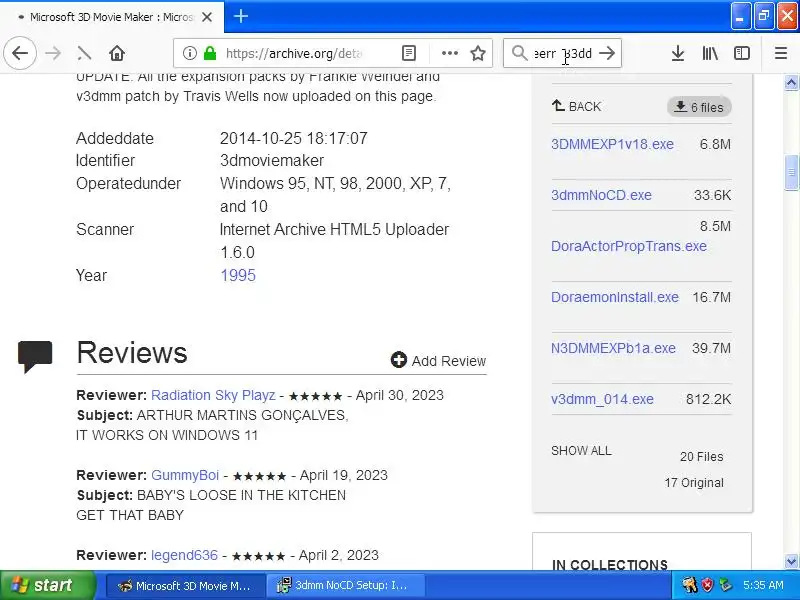Download DoraemonInstall.exe
The width and height of the screenshot is (800, 600).
tap(615, 297)
